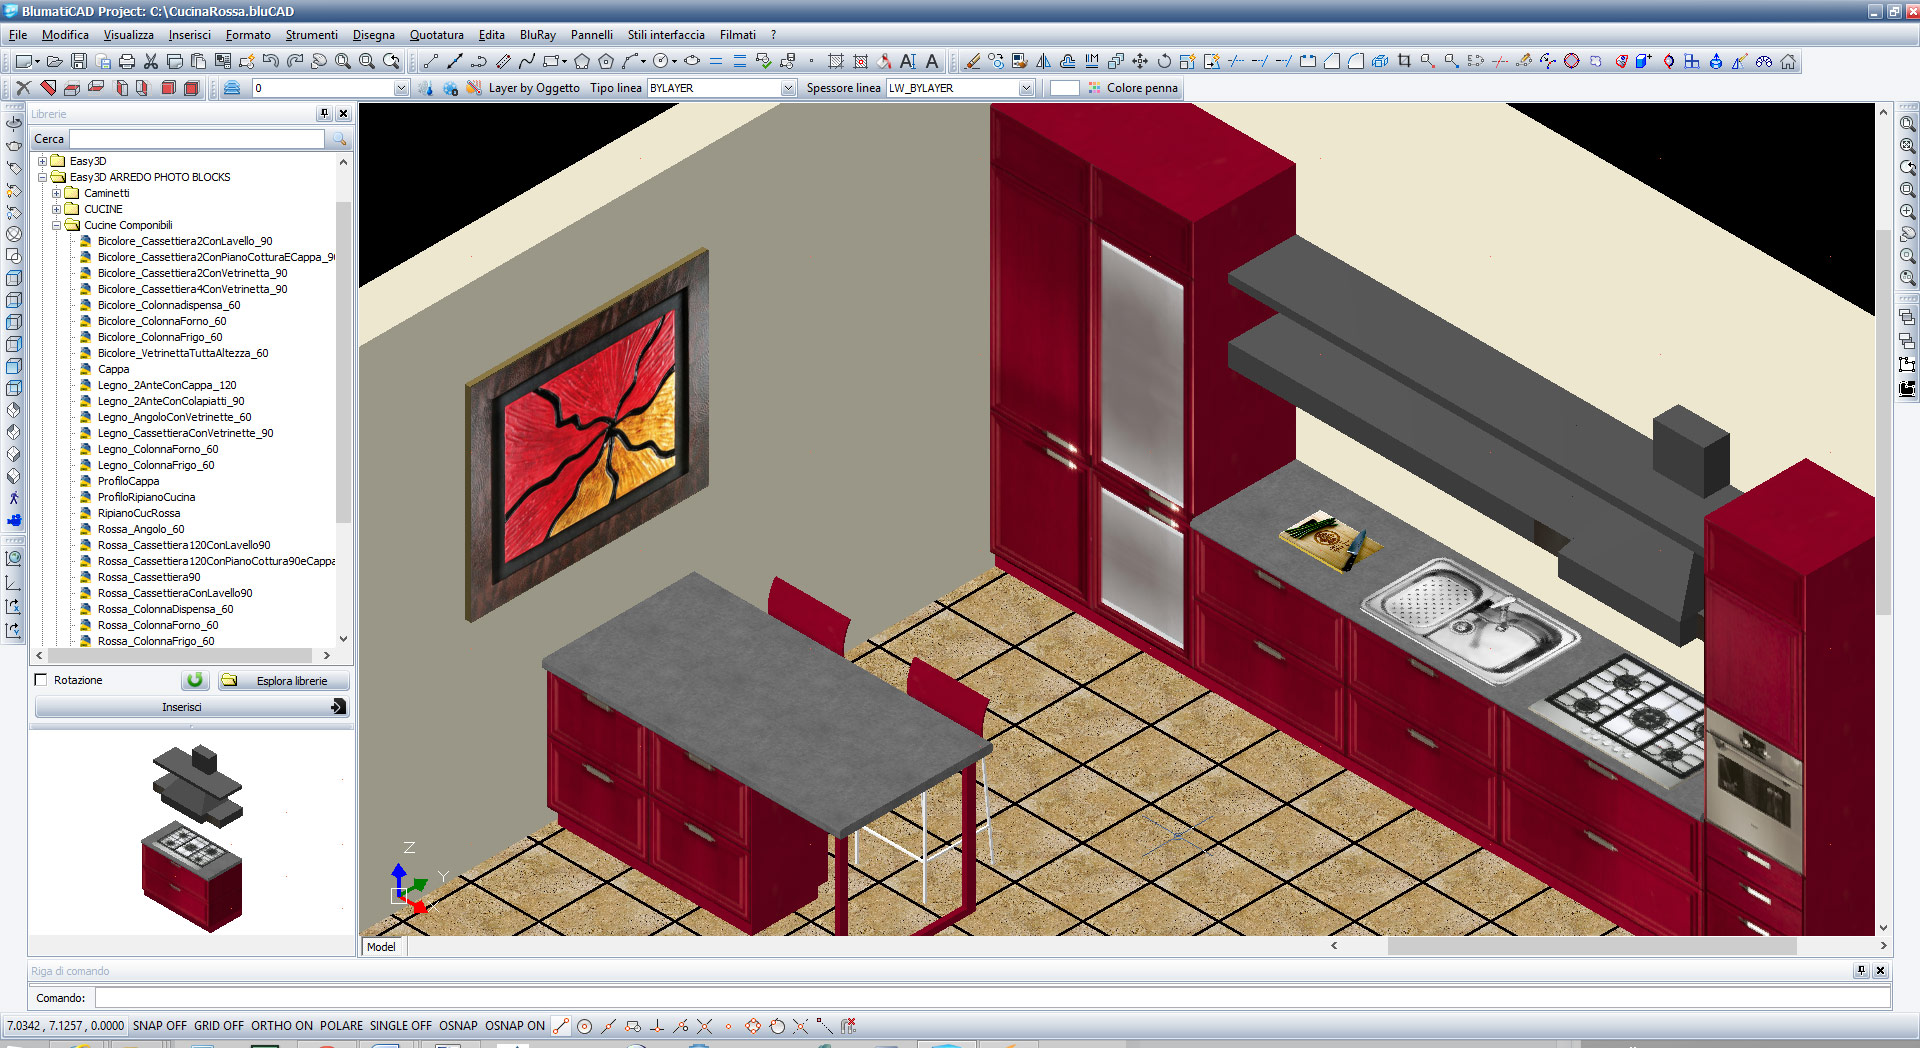Viewport: 1920px width, 1048px height.
Task: Click the single-line Text tool icon
Action: pos(932,62)
